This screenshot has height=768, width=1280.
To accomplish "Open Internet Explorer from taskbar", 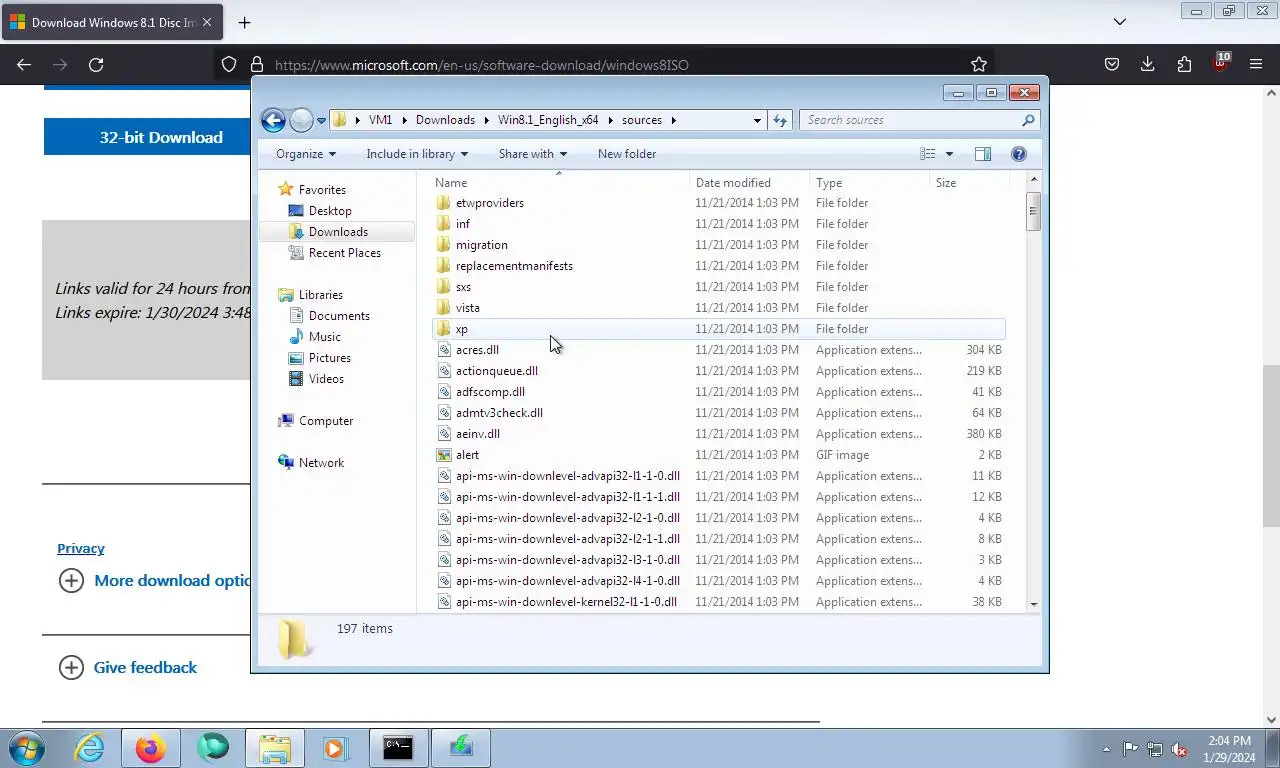I will [x=89, y=748].
